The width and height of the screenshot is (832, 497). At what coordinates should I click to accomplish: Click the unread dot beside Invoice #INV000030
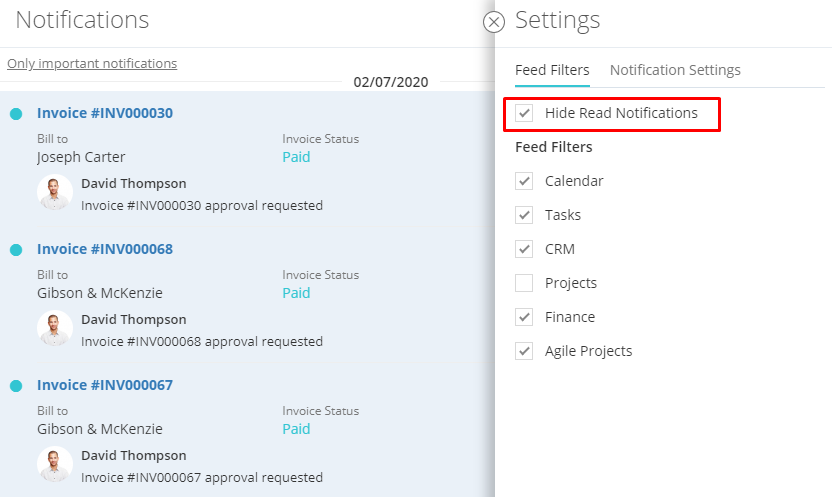point(16,114)
